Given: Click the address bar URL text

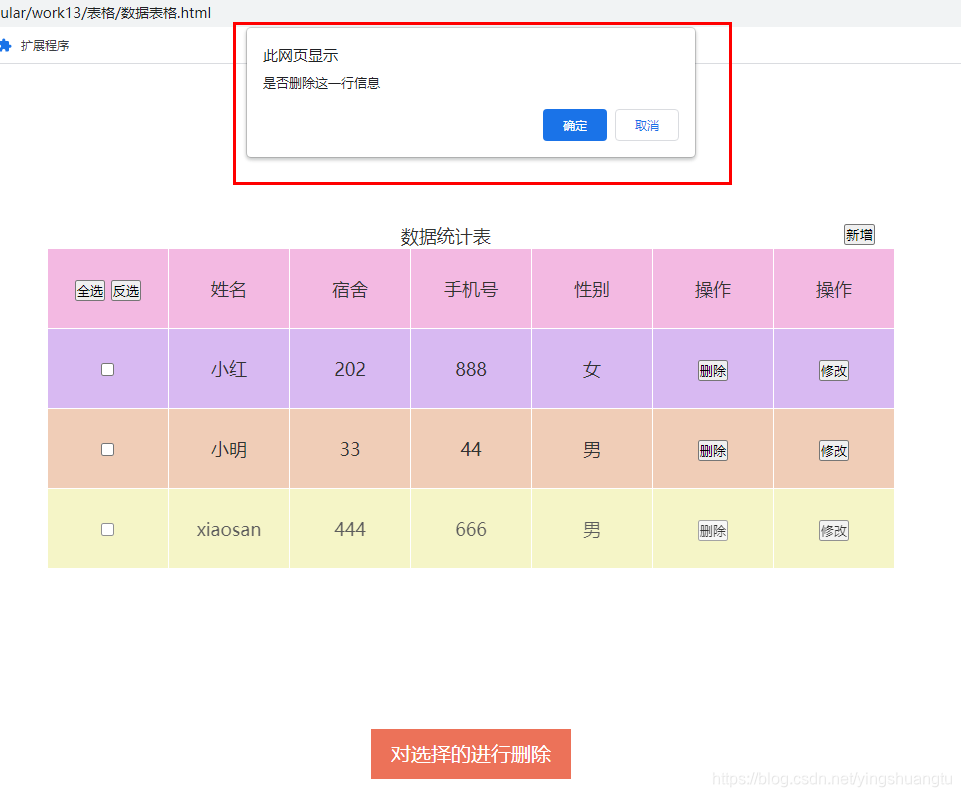Looking at the screenshot, I should (x=105, y=13).
